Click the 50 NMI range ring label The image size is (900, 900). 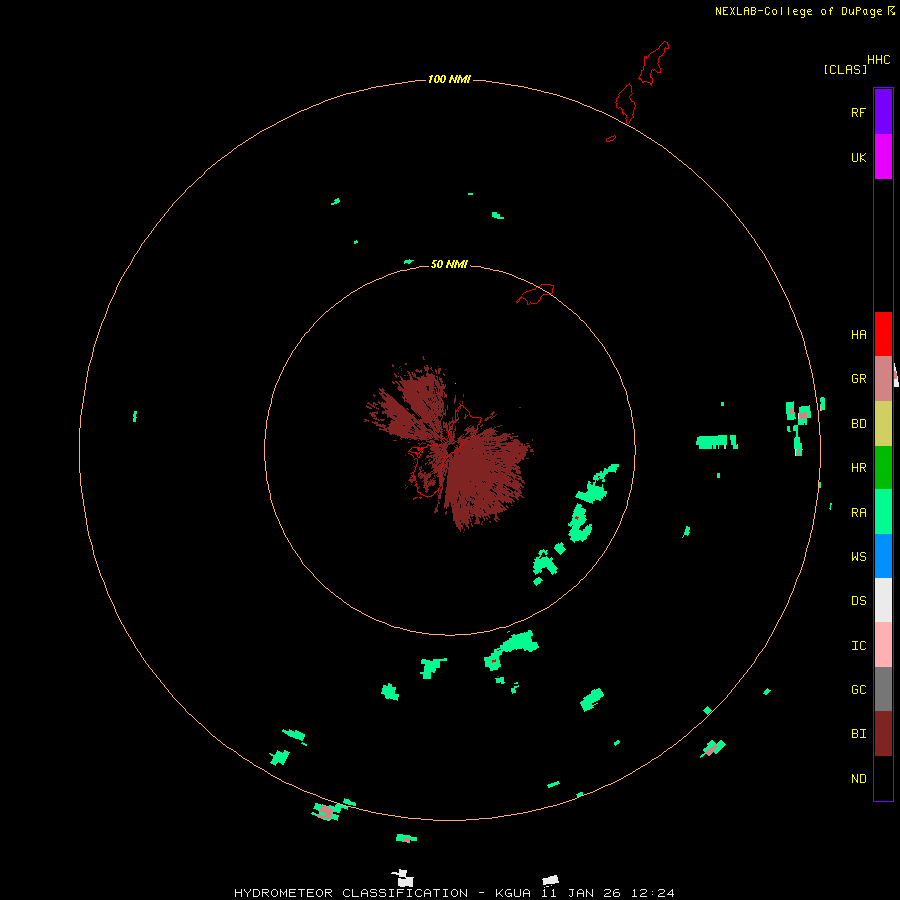click(x=449, y=264)
